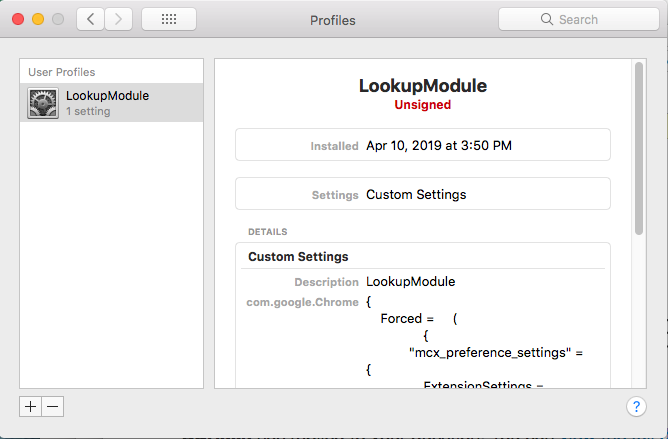Screen dimensions: 668x439
Task: Click the window's yellow minimize button
Action: [x=38, y=19]
